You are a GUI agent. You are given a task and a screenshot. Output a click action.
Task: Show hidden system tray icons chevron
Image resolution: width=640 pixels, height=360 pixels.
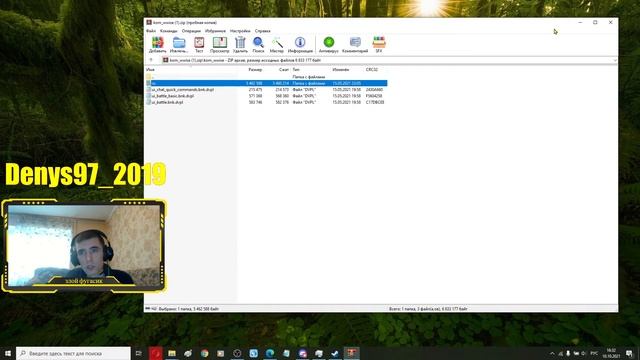pos(552,353)
